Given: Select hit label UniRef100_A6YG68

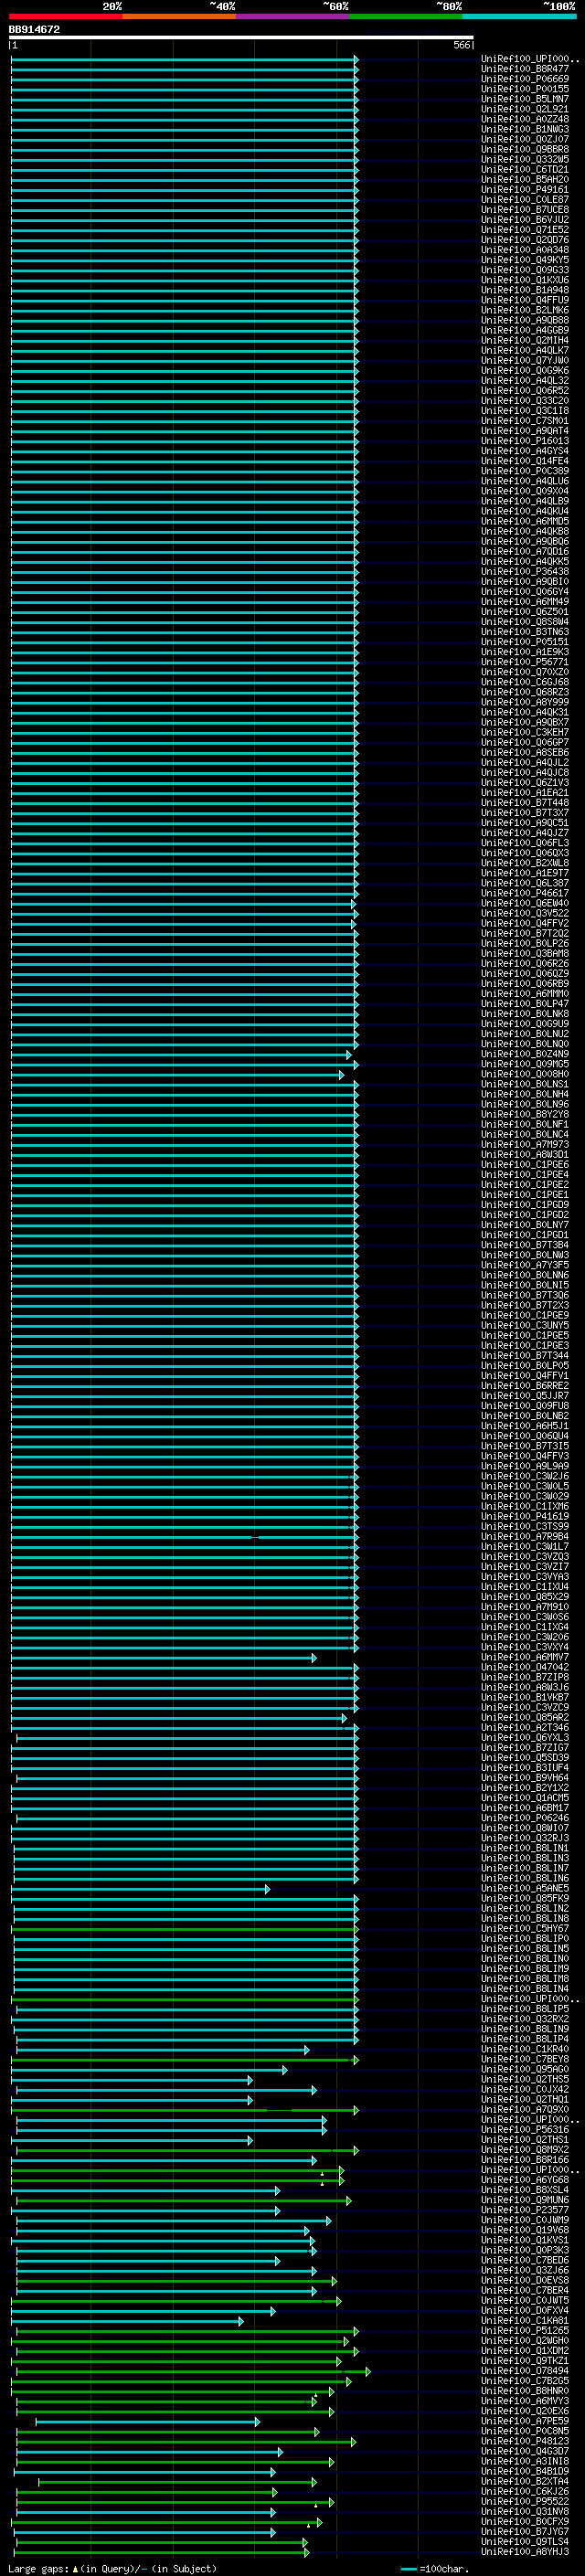Looking at the screenshot, I should tap(525, 2179).
